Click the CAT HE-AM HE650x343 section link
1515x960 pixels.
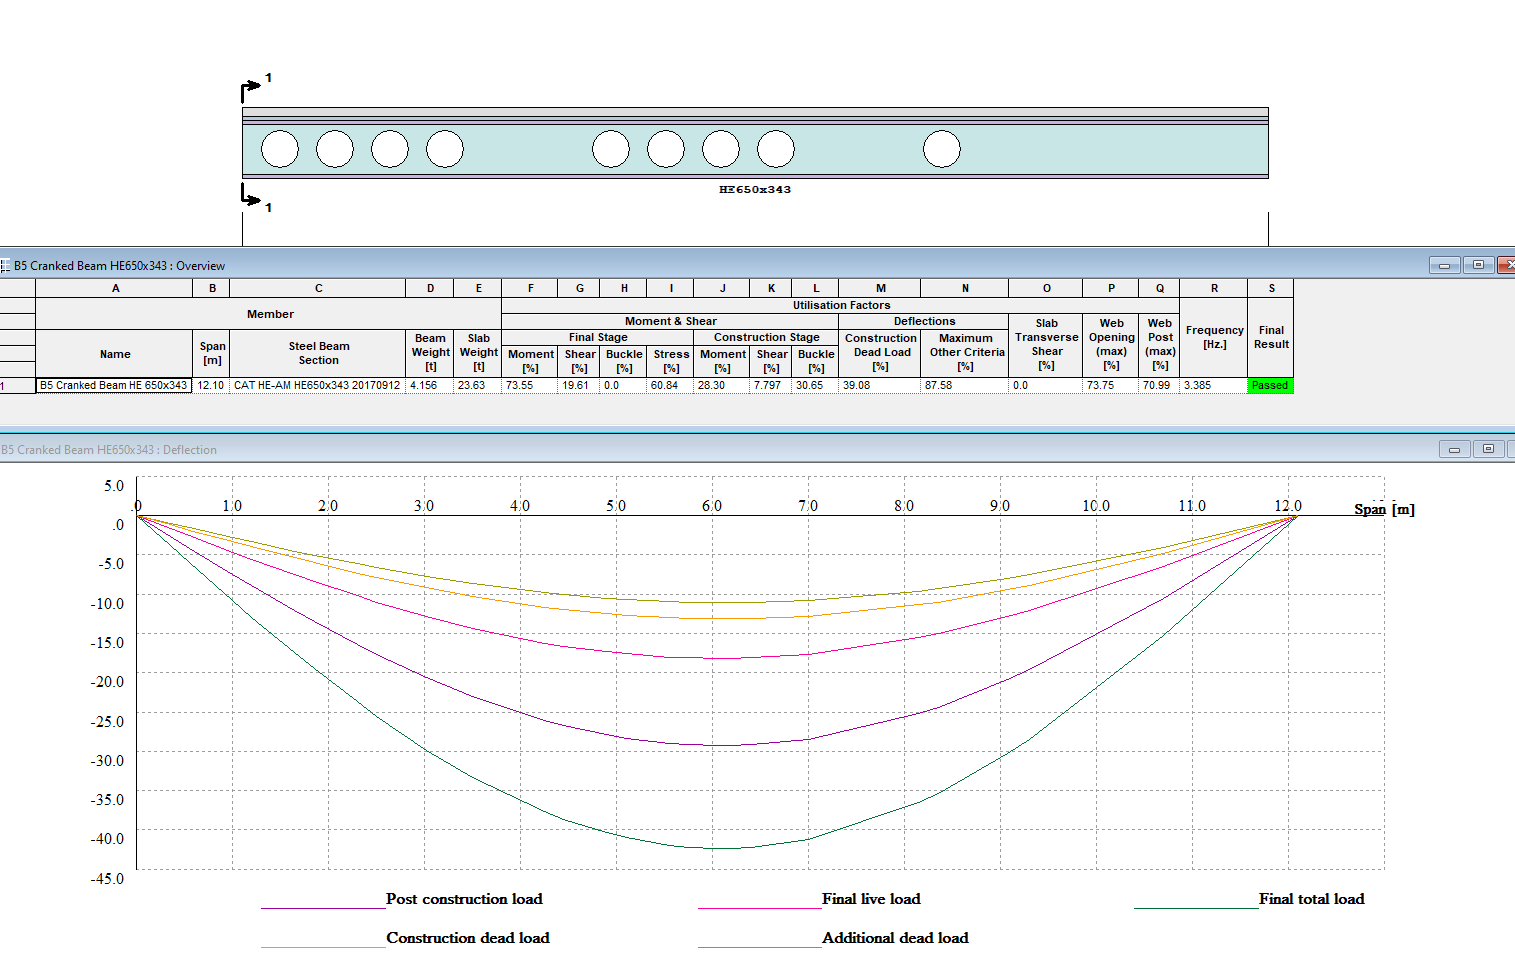coord(317,385)
